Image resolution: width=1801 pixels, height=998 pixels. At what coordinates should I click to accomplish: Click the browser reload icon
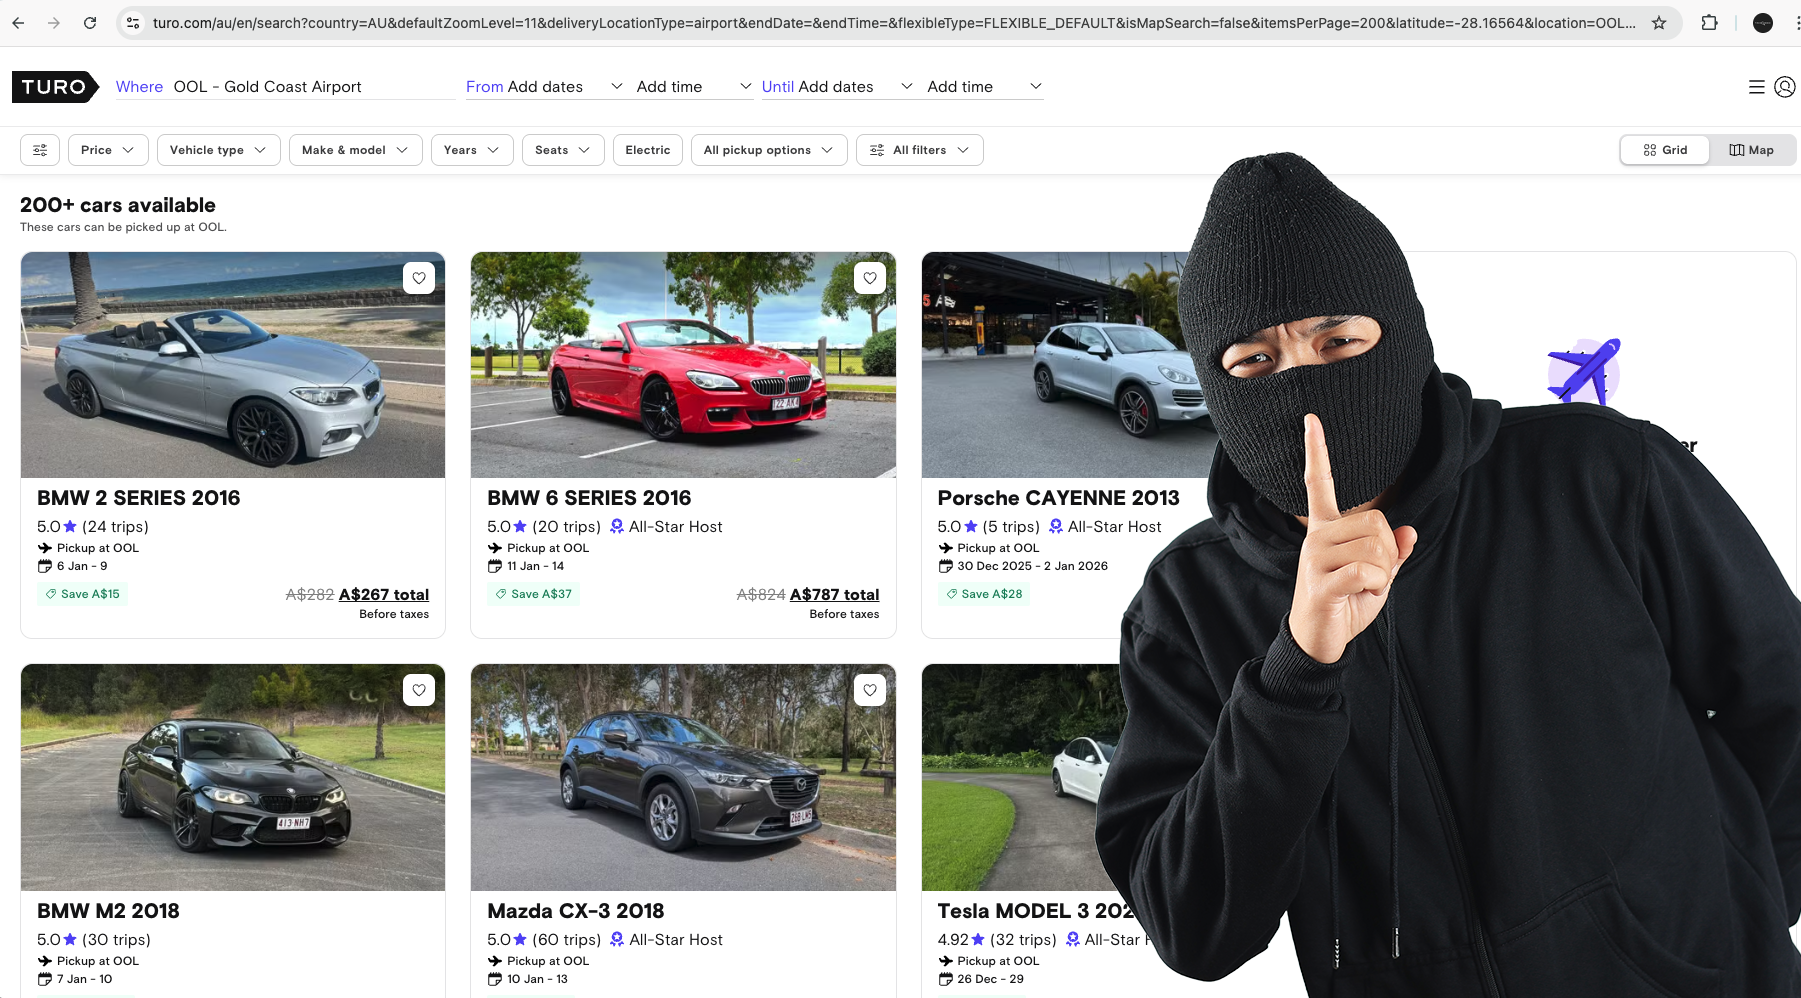click(x=90, y=22)
